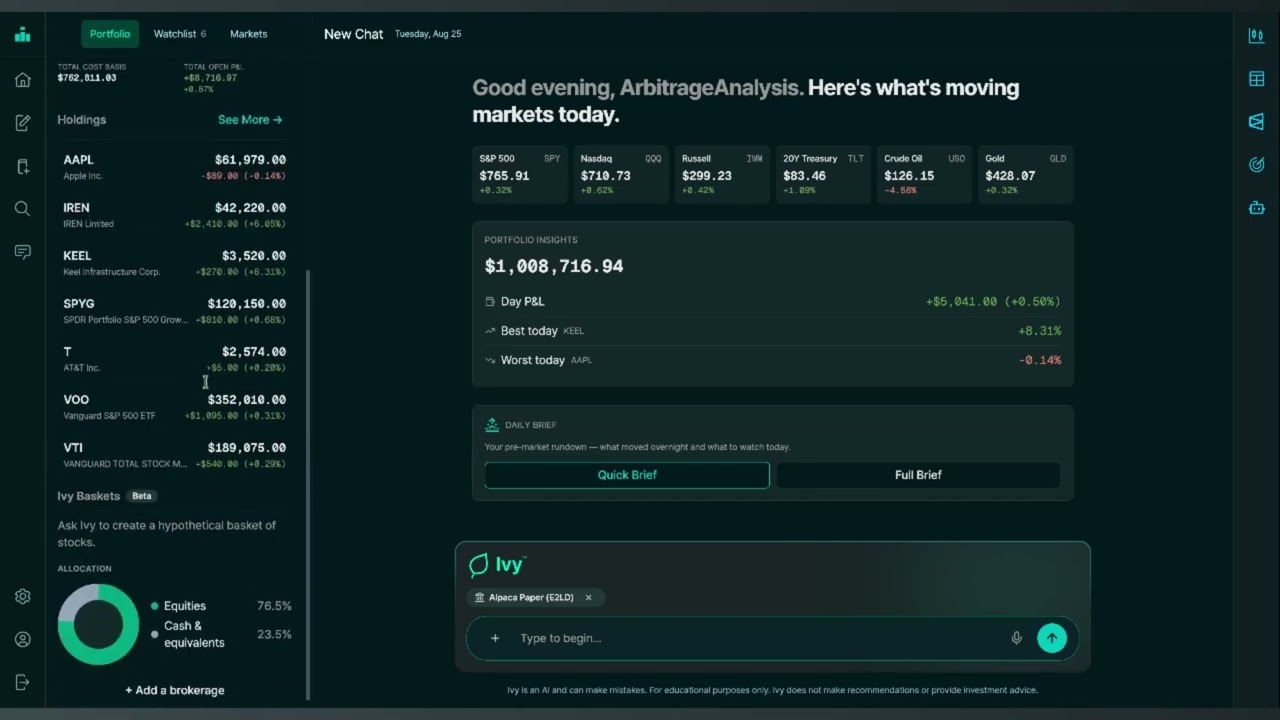Click the microphone voice input icon
Image resolution: width=1280 pixels, height=720 pixels.
[1016, 638]
